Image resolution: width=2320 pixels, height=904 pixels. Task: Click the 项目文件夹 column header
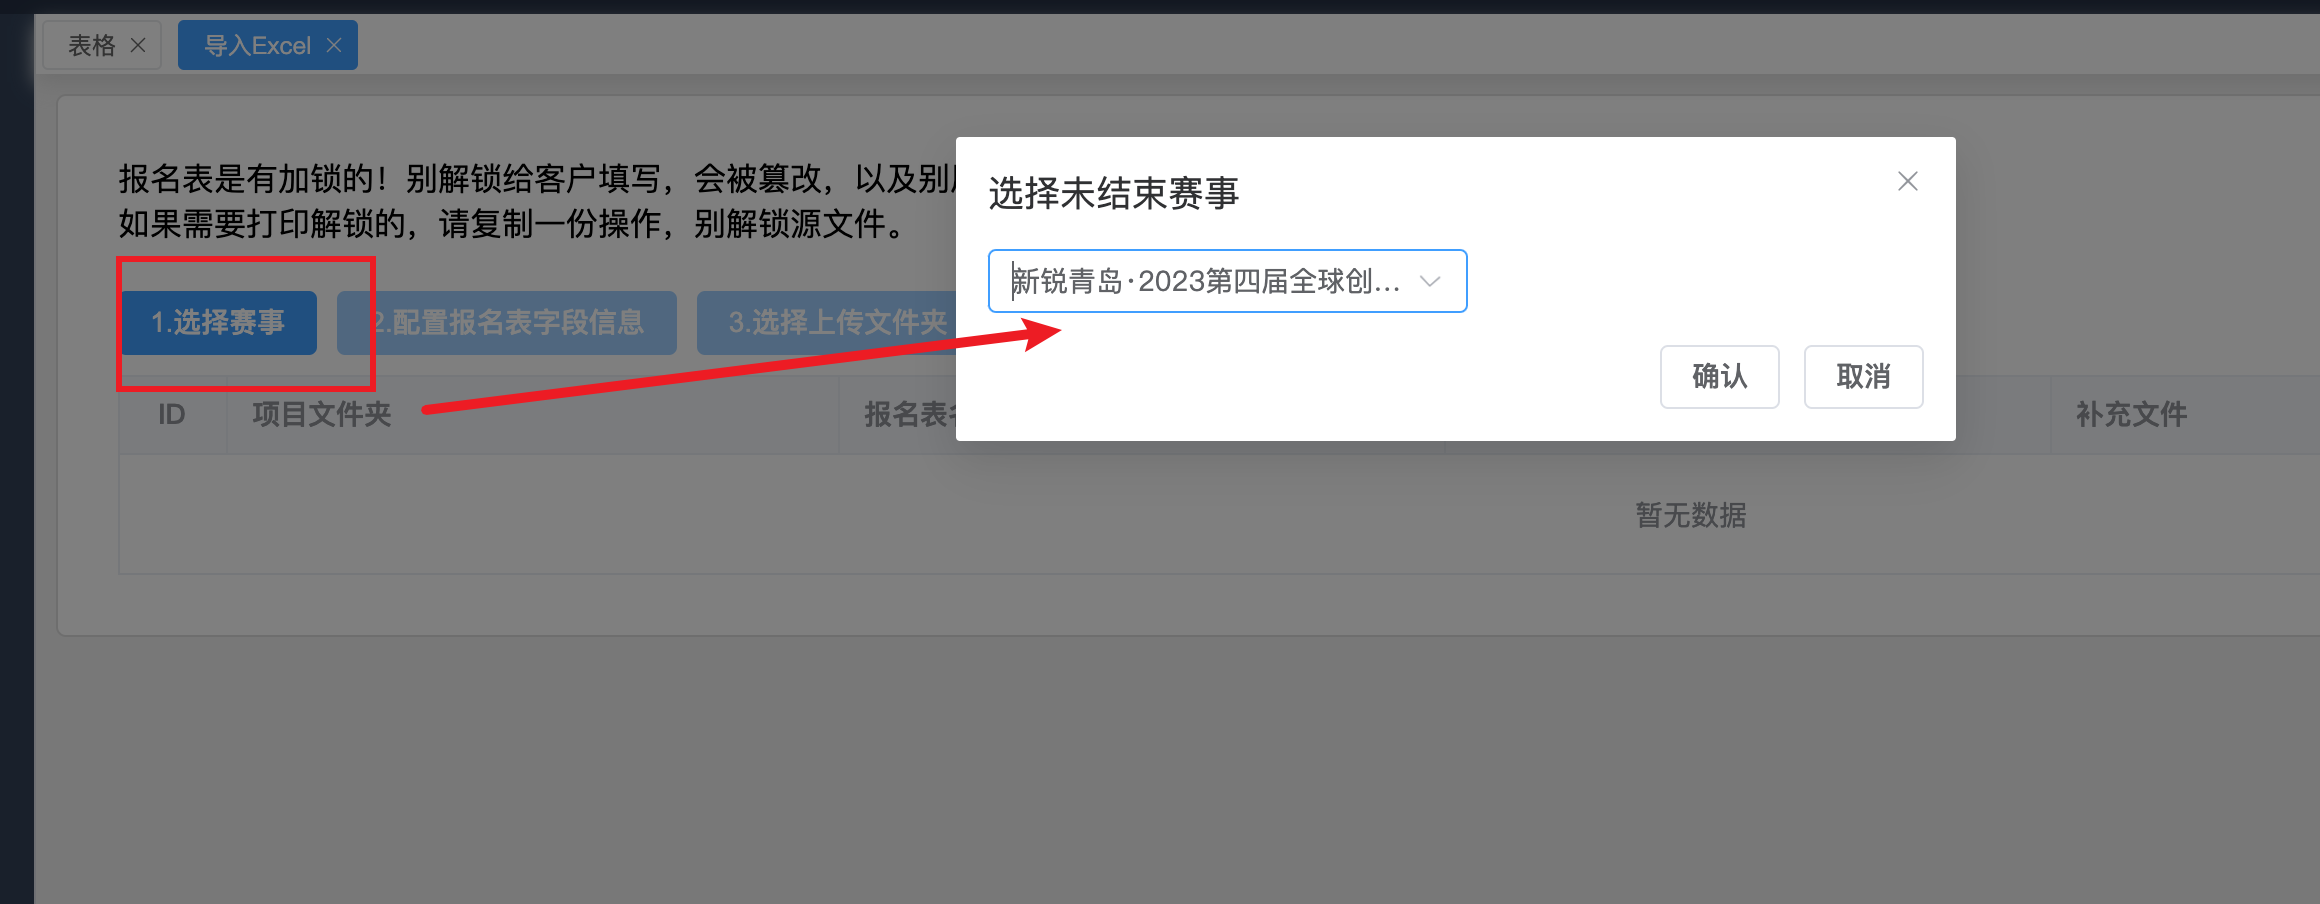click(321, 414)
